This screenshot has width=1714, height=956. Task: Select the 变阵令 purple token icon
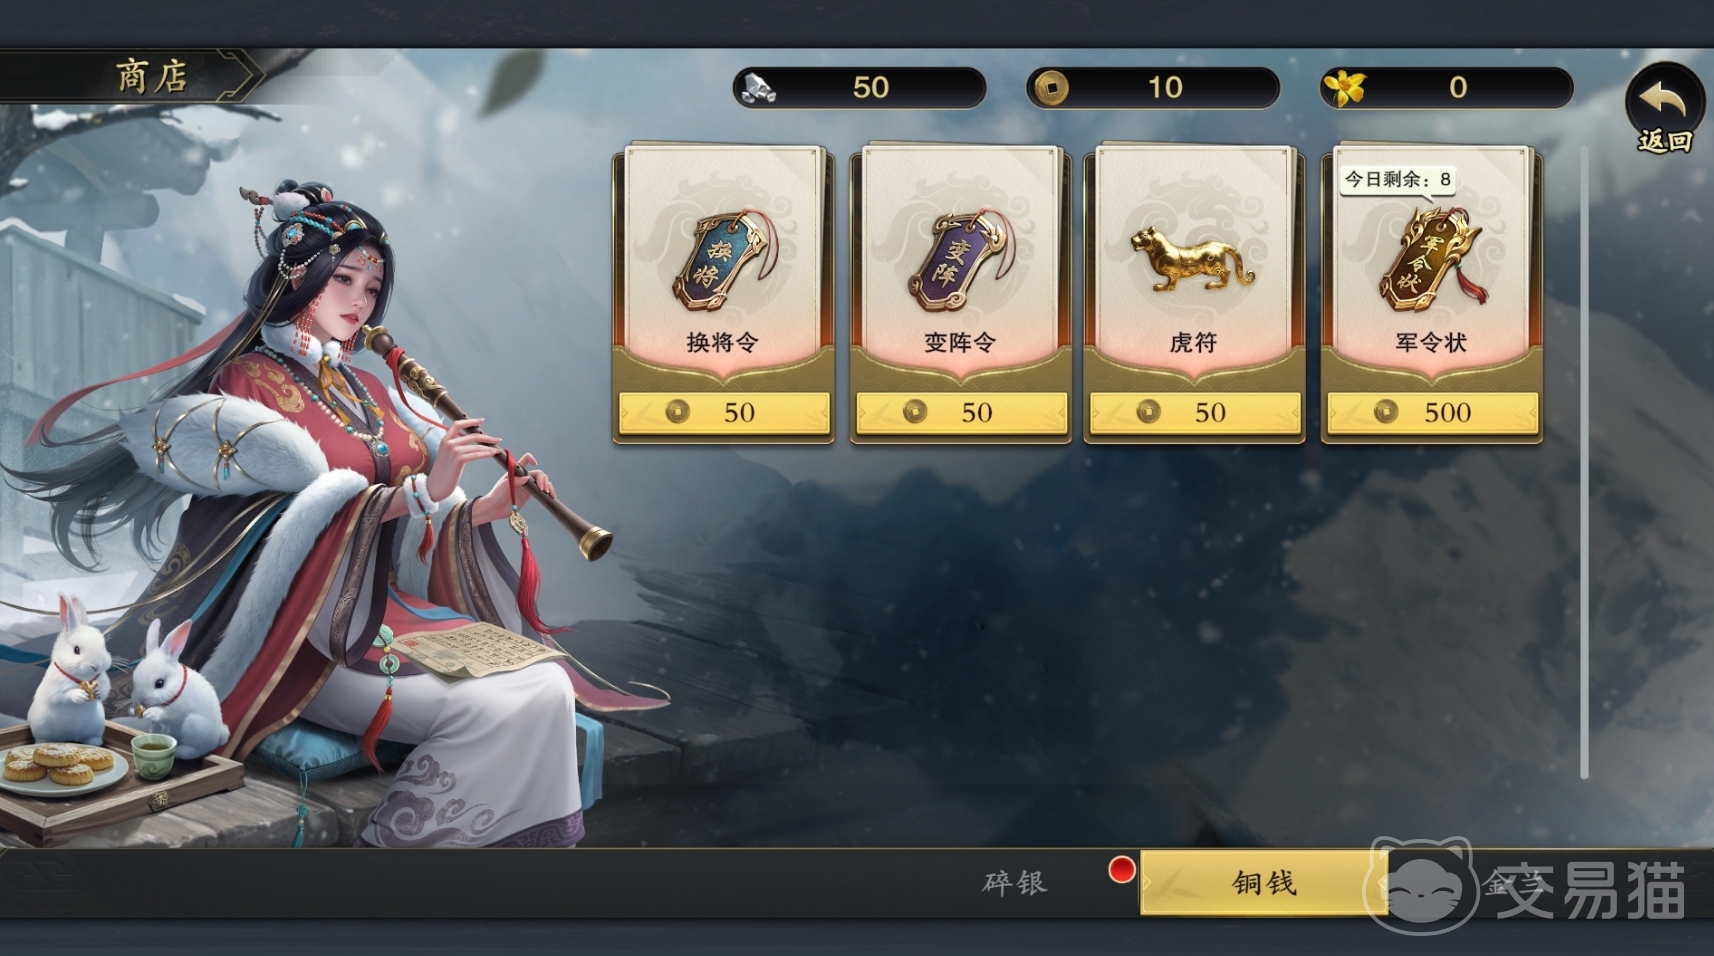(x=959, y=259)
